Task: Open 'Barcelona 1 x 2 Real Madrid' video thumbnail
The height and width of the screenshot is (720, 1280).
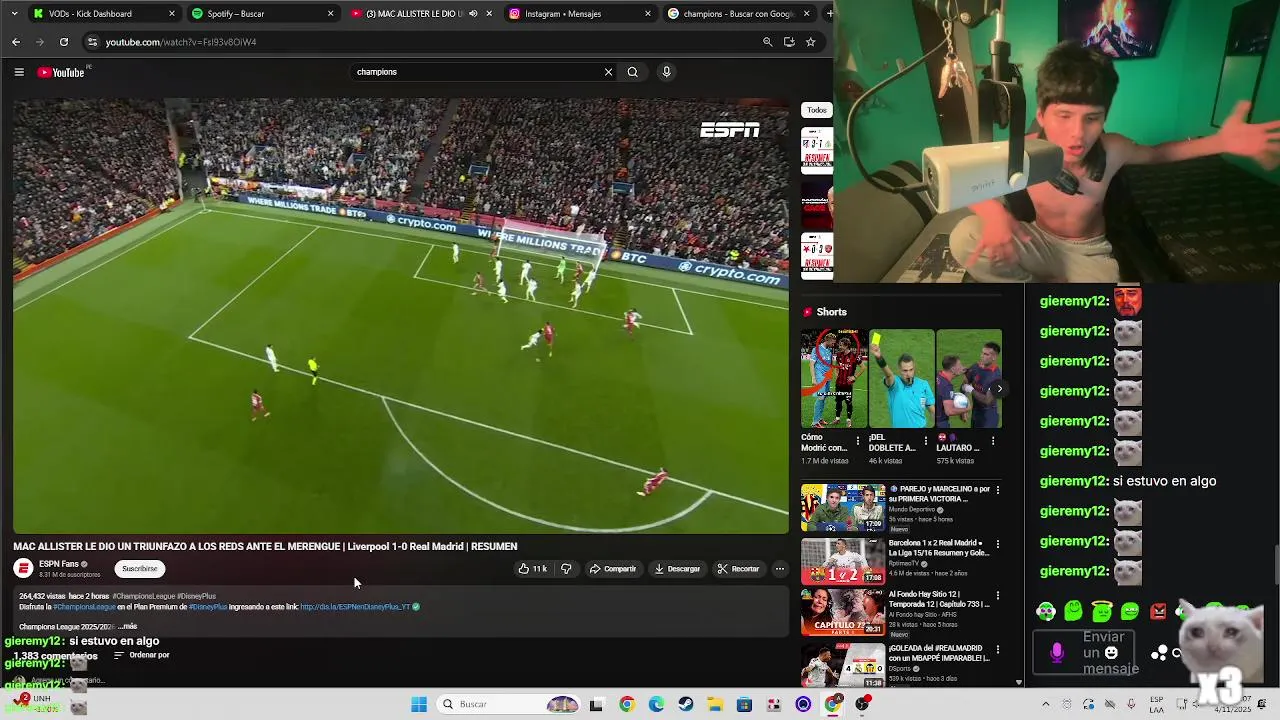Action: click(843, 562)
